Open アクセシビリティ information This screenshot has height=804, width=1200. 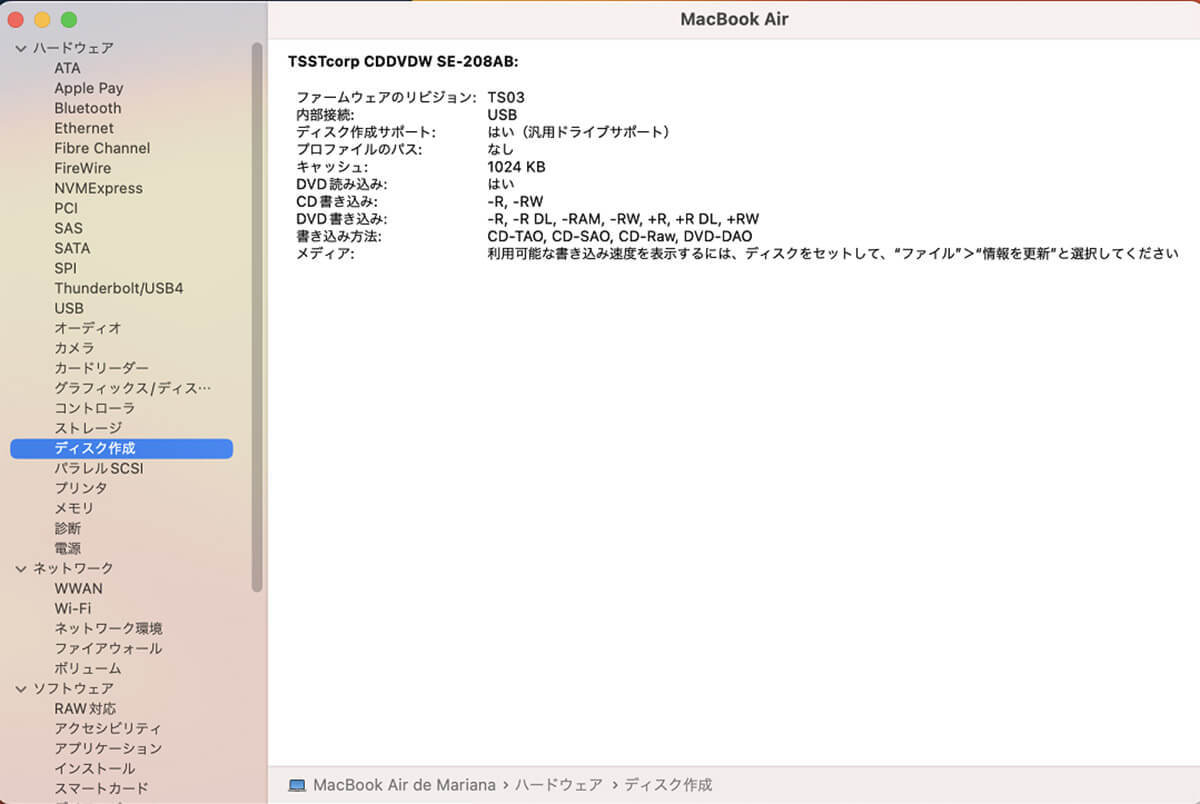point(108,728)
